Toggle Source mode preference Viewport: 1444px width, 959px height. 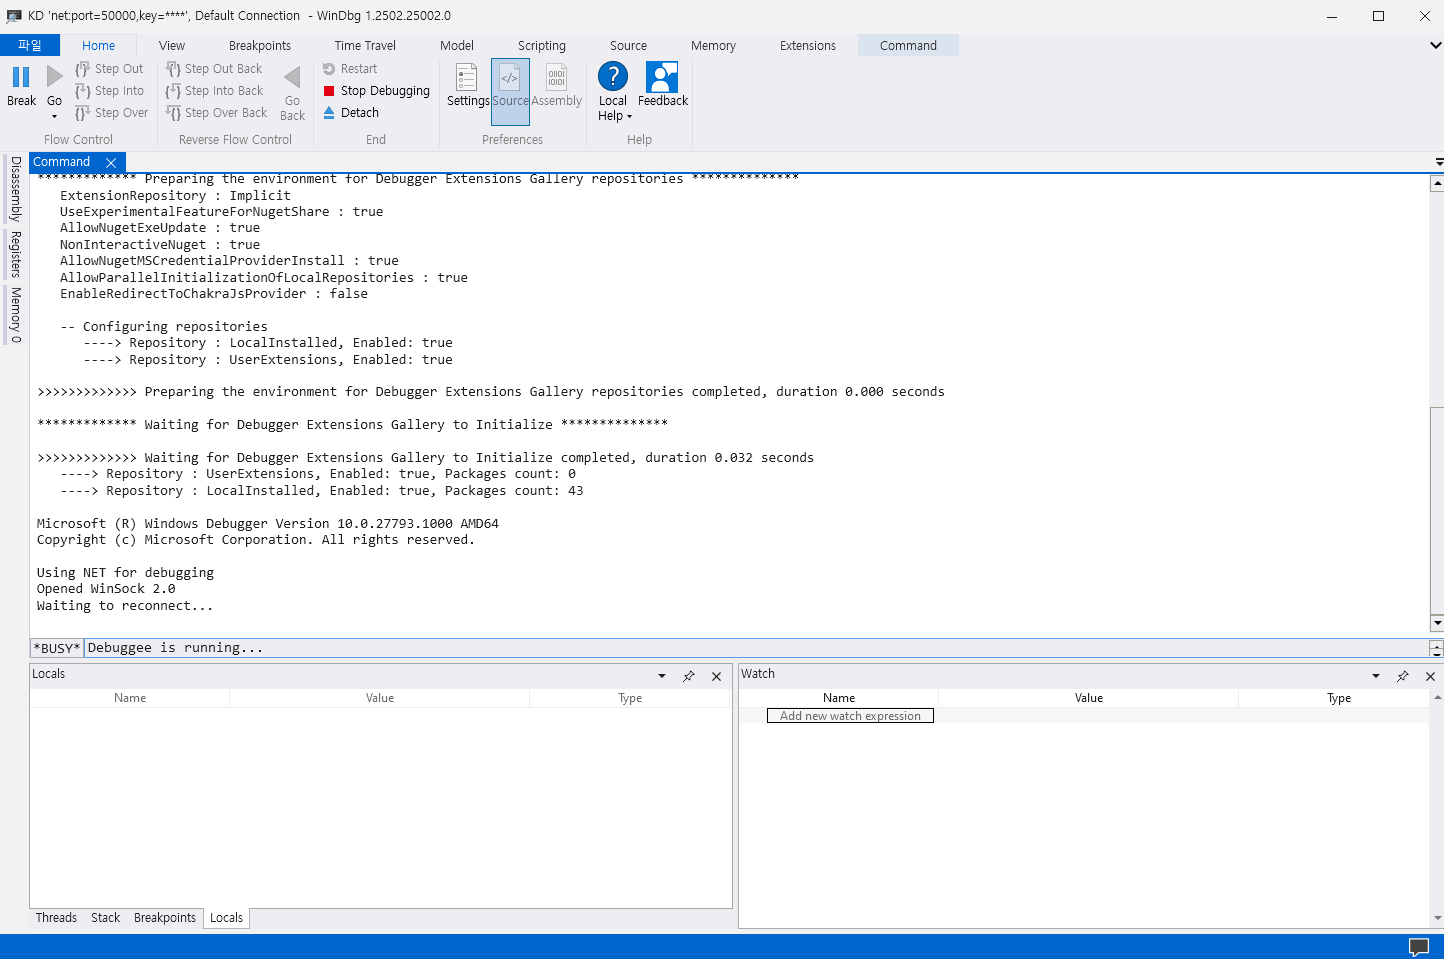click(x=510, y=90)
